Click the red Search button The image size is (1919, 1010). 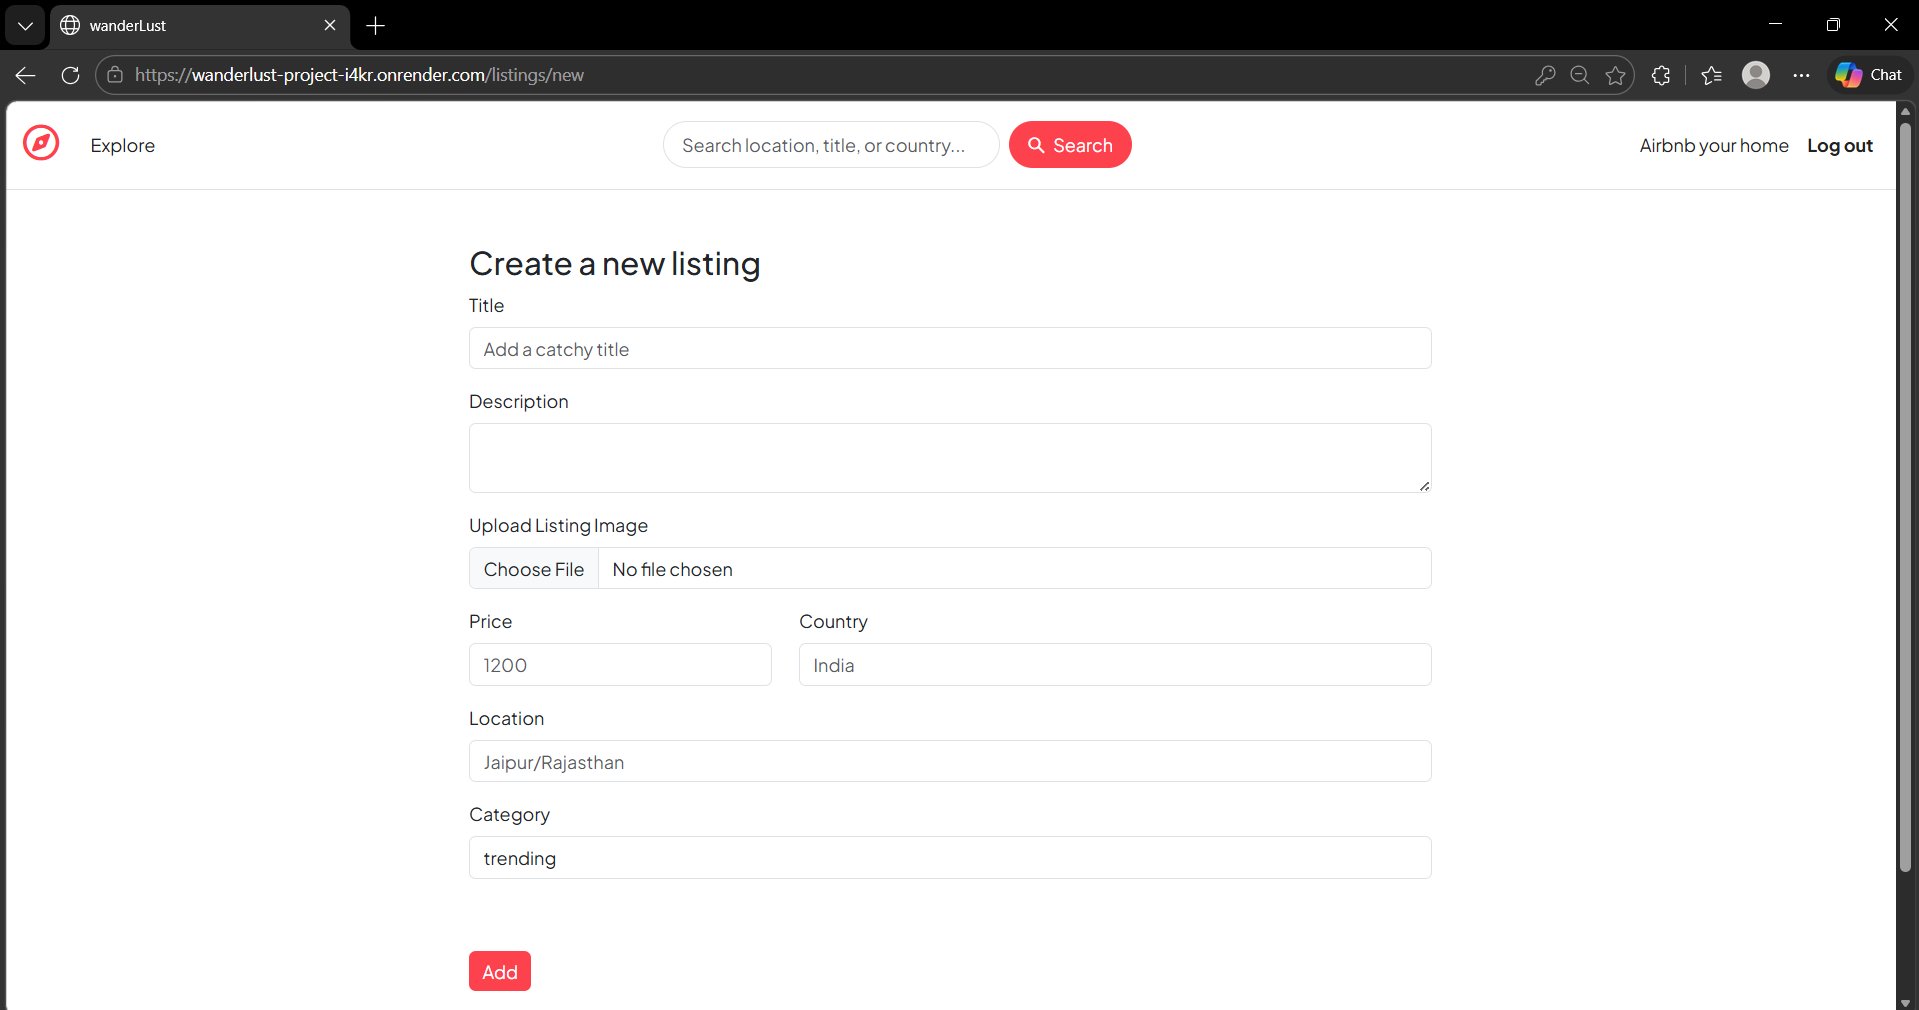click(x=1070, y=145)
